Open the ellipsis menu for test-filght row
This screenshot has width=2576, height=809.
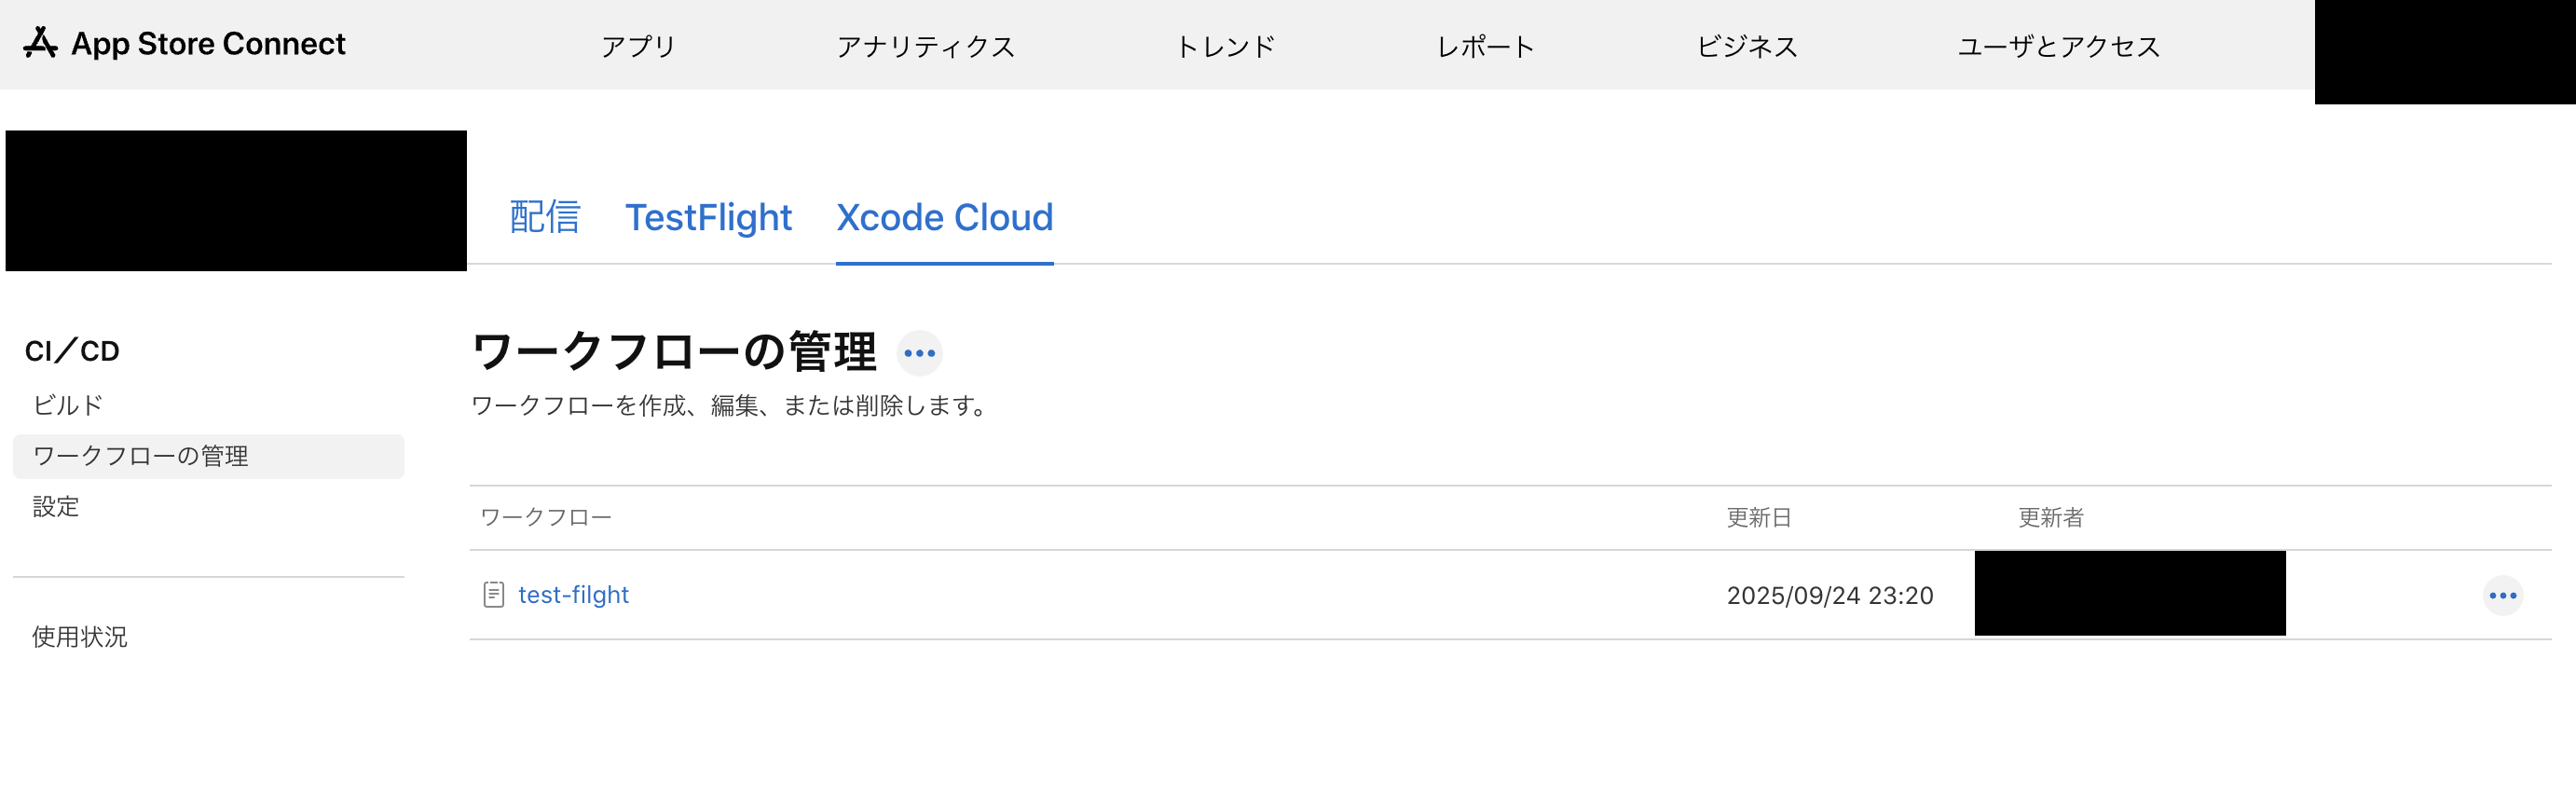coord(2502,596)
